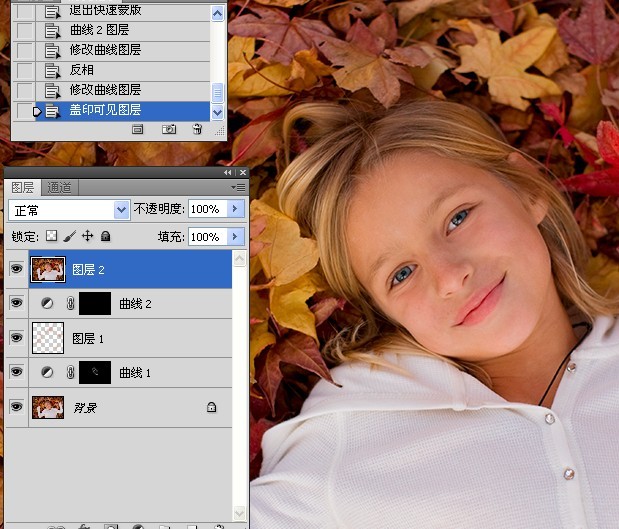Click the 不透明度 100% value field
This screenshot has height=529, width=619.
pos(208,208)
